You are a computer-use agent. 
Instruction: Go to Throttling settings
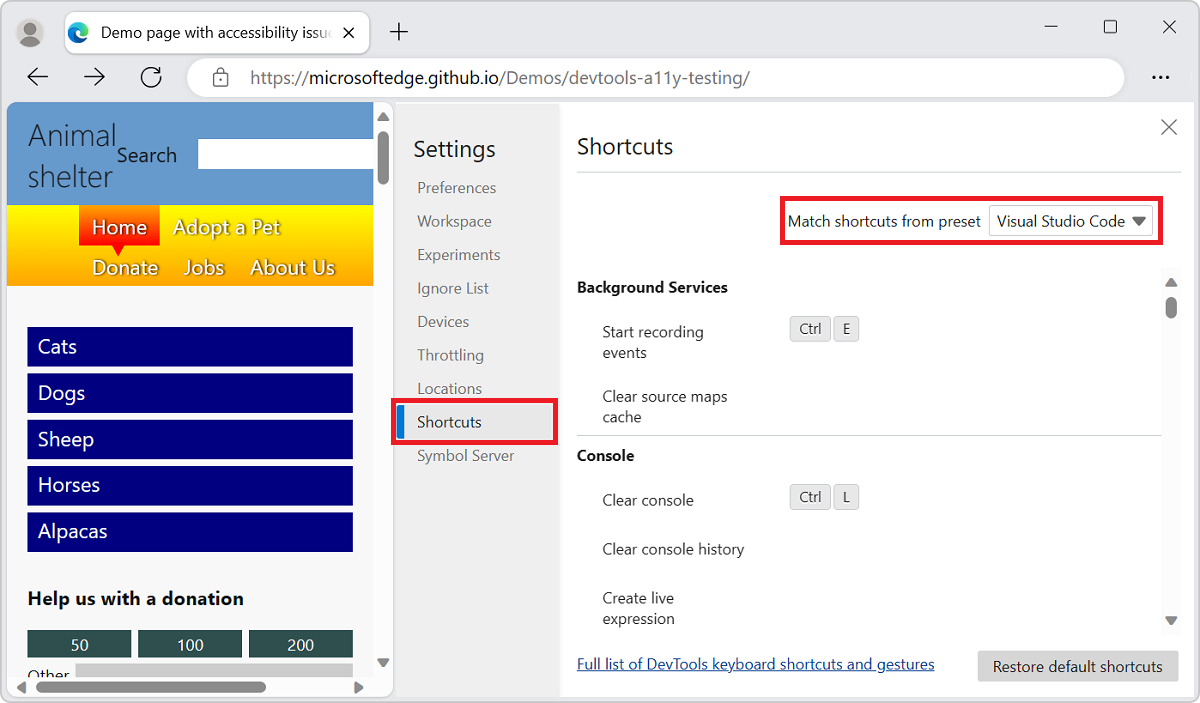coord(450,355)
